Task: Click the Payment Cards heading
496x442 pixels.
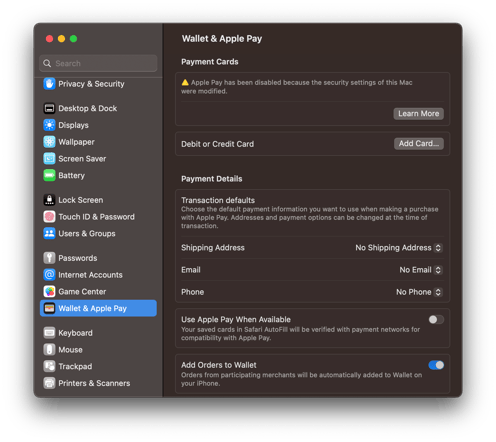Action: click(210, 62)
